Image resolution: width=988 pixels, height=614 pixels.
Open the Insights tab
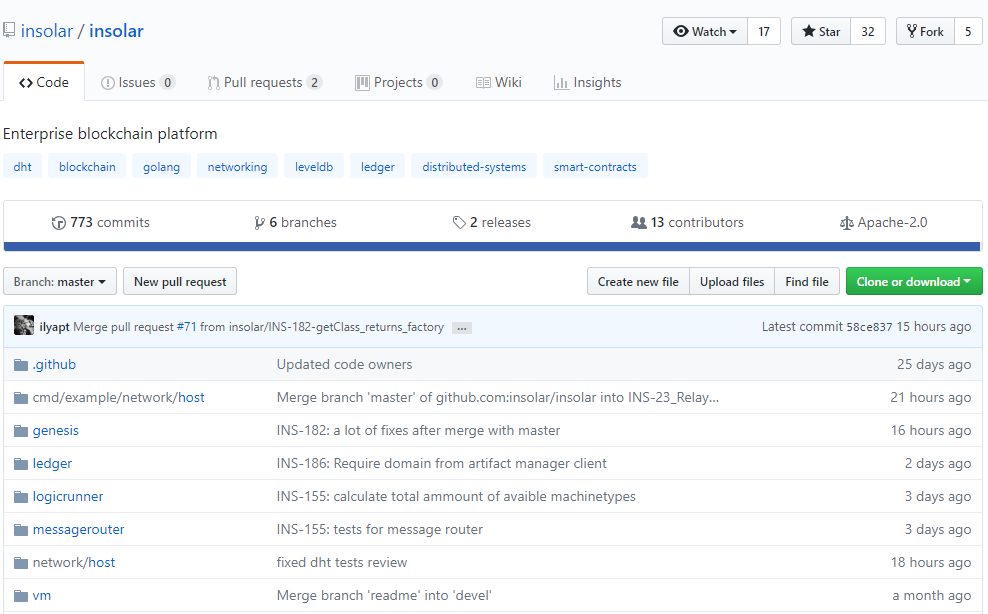587,83
